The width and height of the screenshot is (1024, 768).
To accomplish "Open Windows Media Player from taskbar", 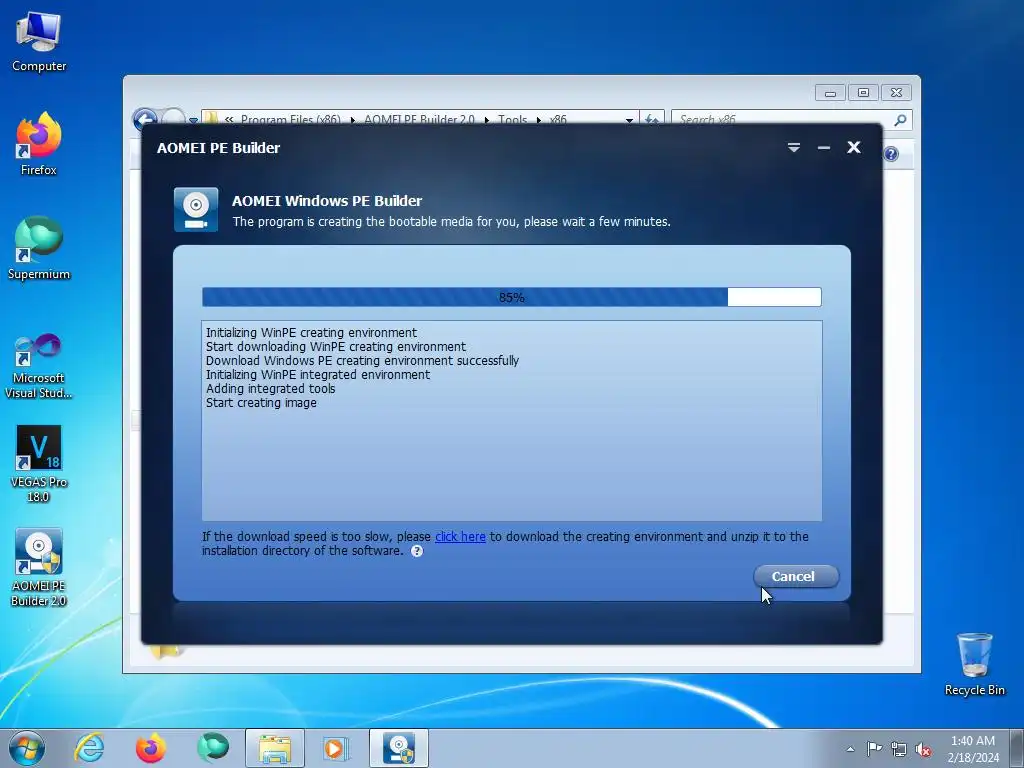I will coord(336,748).
